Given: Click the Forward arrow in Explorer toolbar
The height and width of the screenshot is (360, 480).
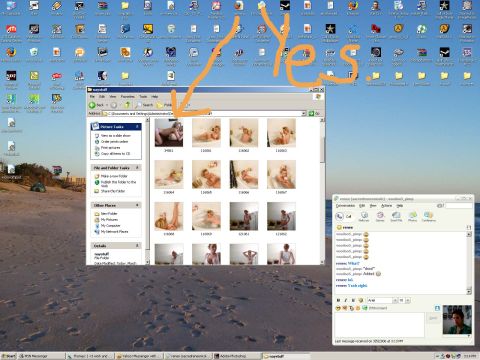Looking at the screenshot, I should coord(114,105).
